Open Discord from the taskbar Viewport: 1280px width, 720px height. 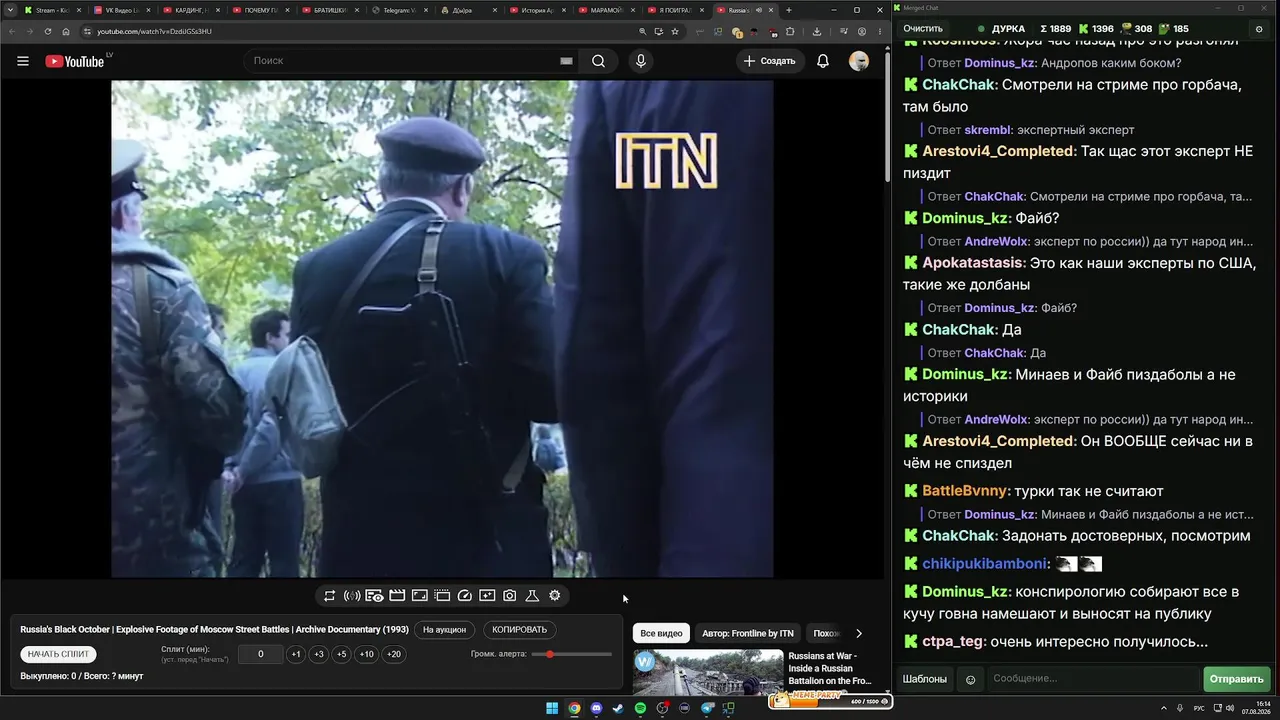597,709
